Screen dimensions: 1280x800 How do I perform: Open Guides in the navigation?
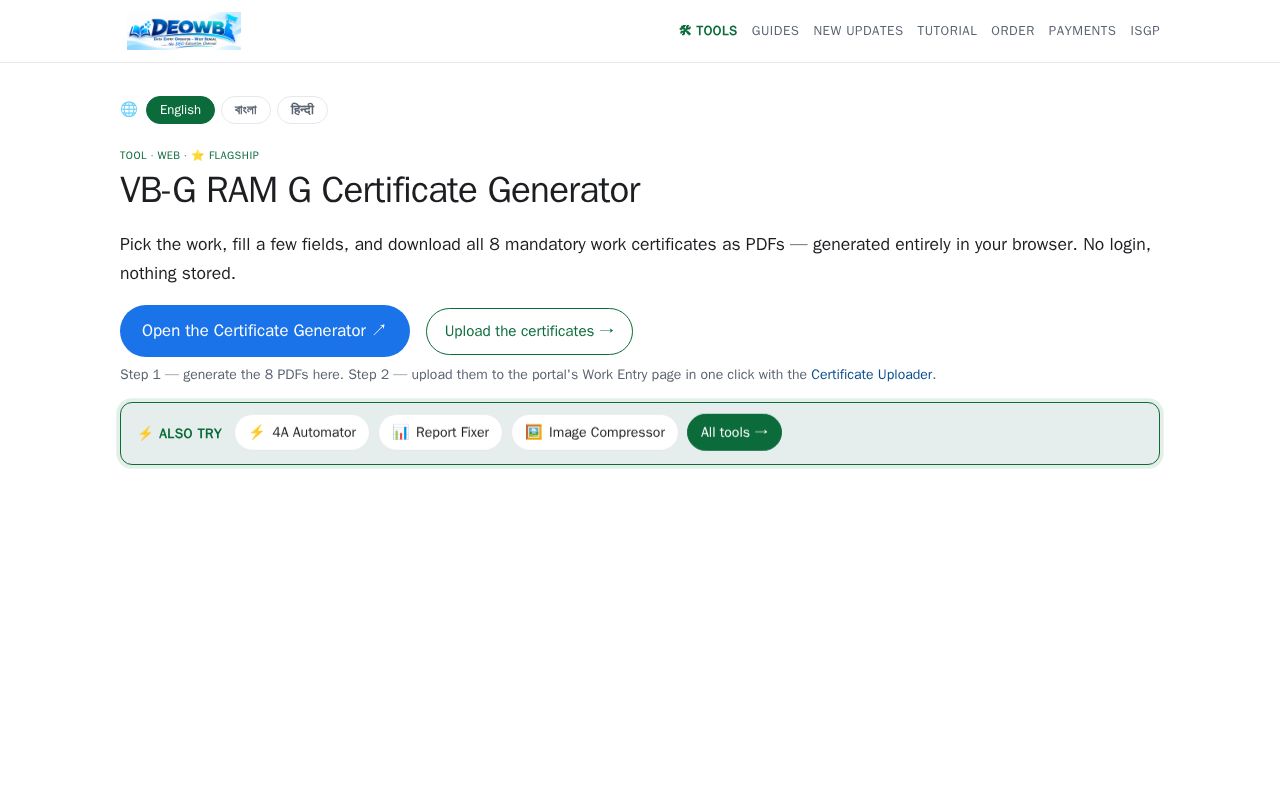pyautogui.click(x=775, y=31)
